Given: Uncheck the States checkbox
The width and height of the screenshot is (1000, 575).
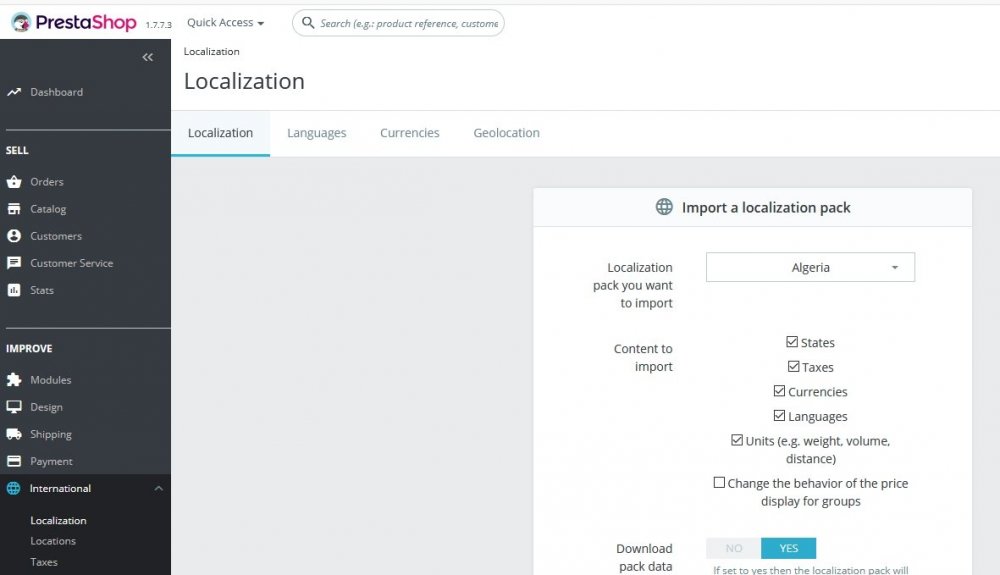Looking at the screenshot, I should pyautogui.click(x=791, y=342).
